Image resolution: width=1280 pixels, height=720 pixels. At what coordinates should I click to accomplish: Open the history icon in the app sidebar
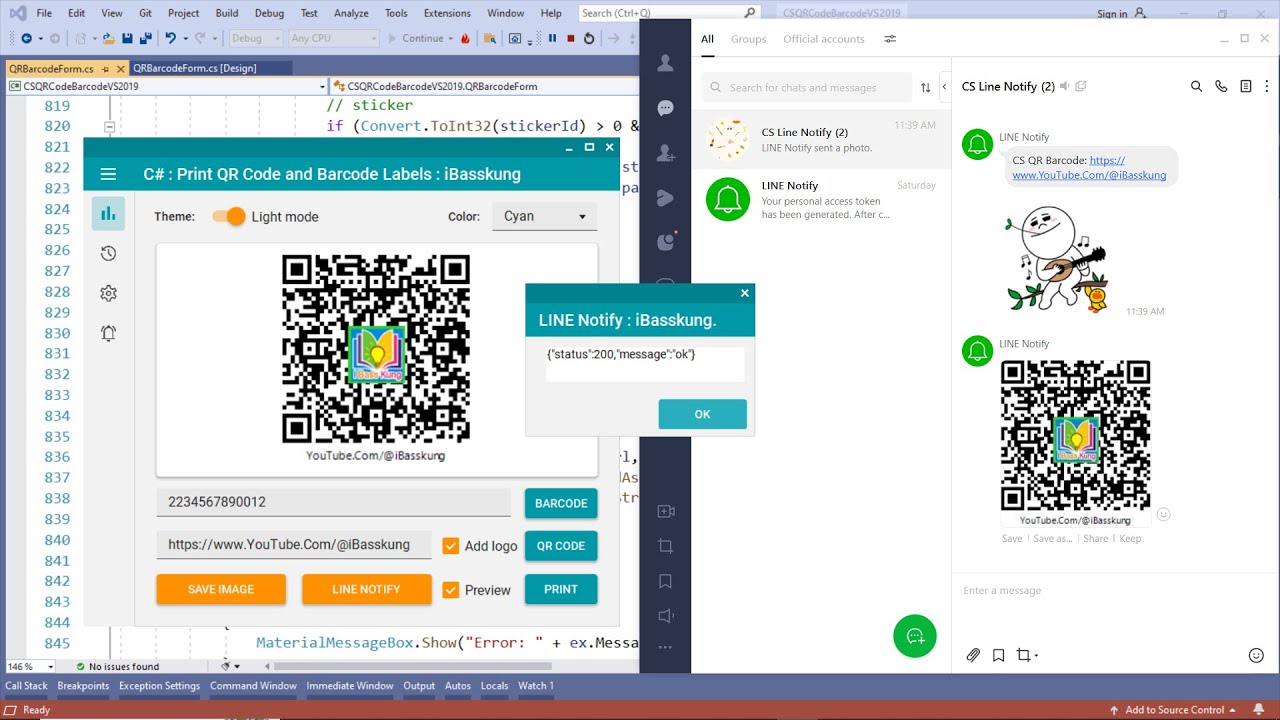point(108,254)
